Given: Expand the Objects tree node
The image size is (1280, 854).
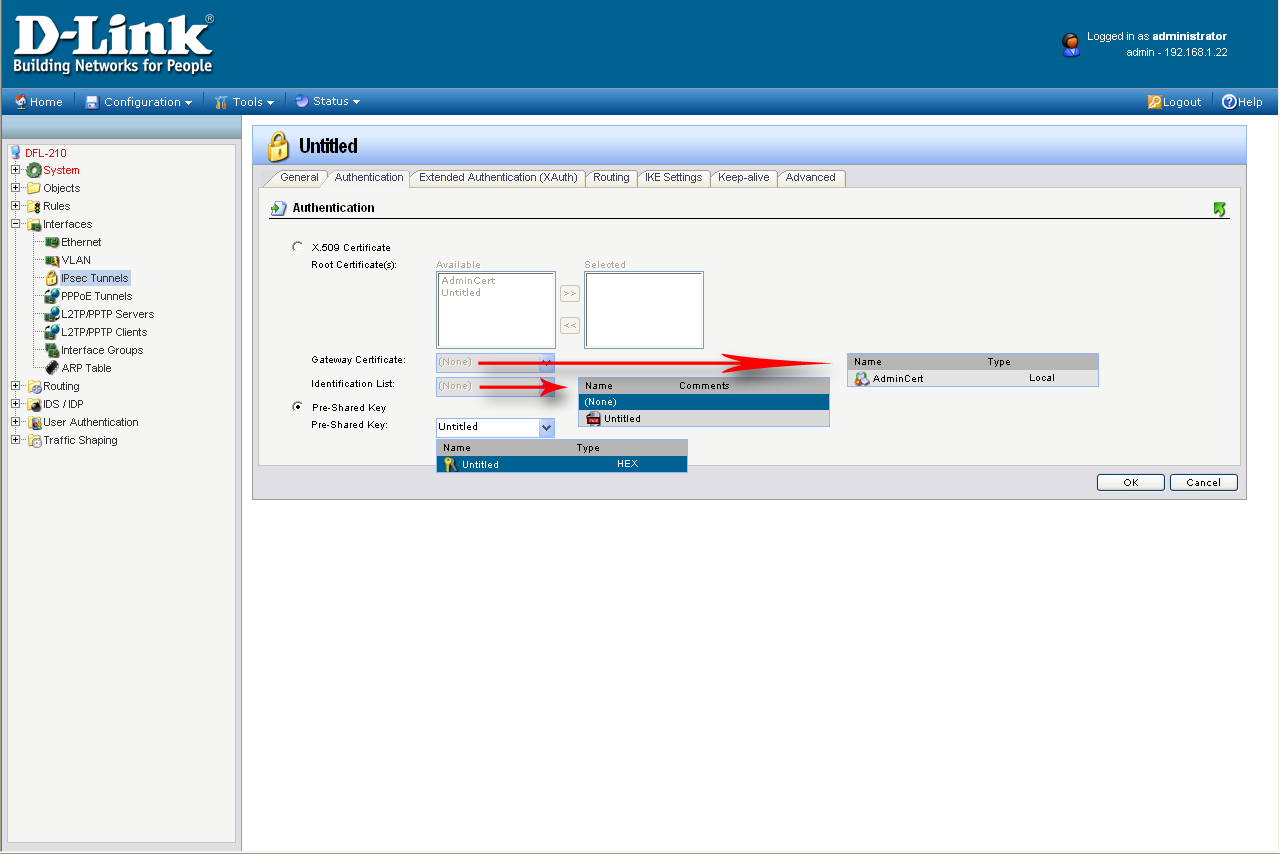Looking at the screenshot, I should (x=16, y=188).
